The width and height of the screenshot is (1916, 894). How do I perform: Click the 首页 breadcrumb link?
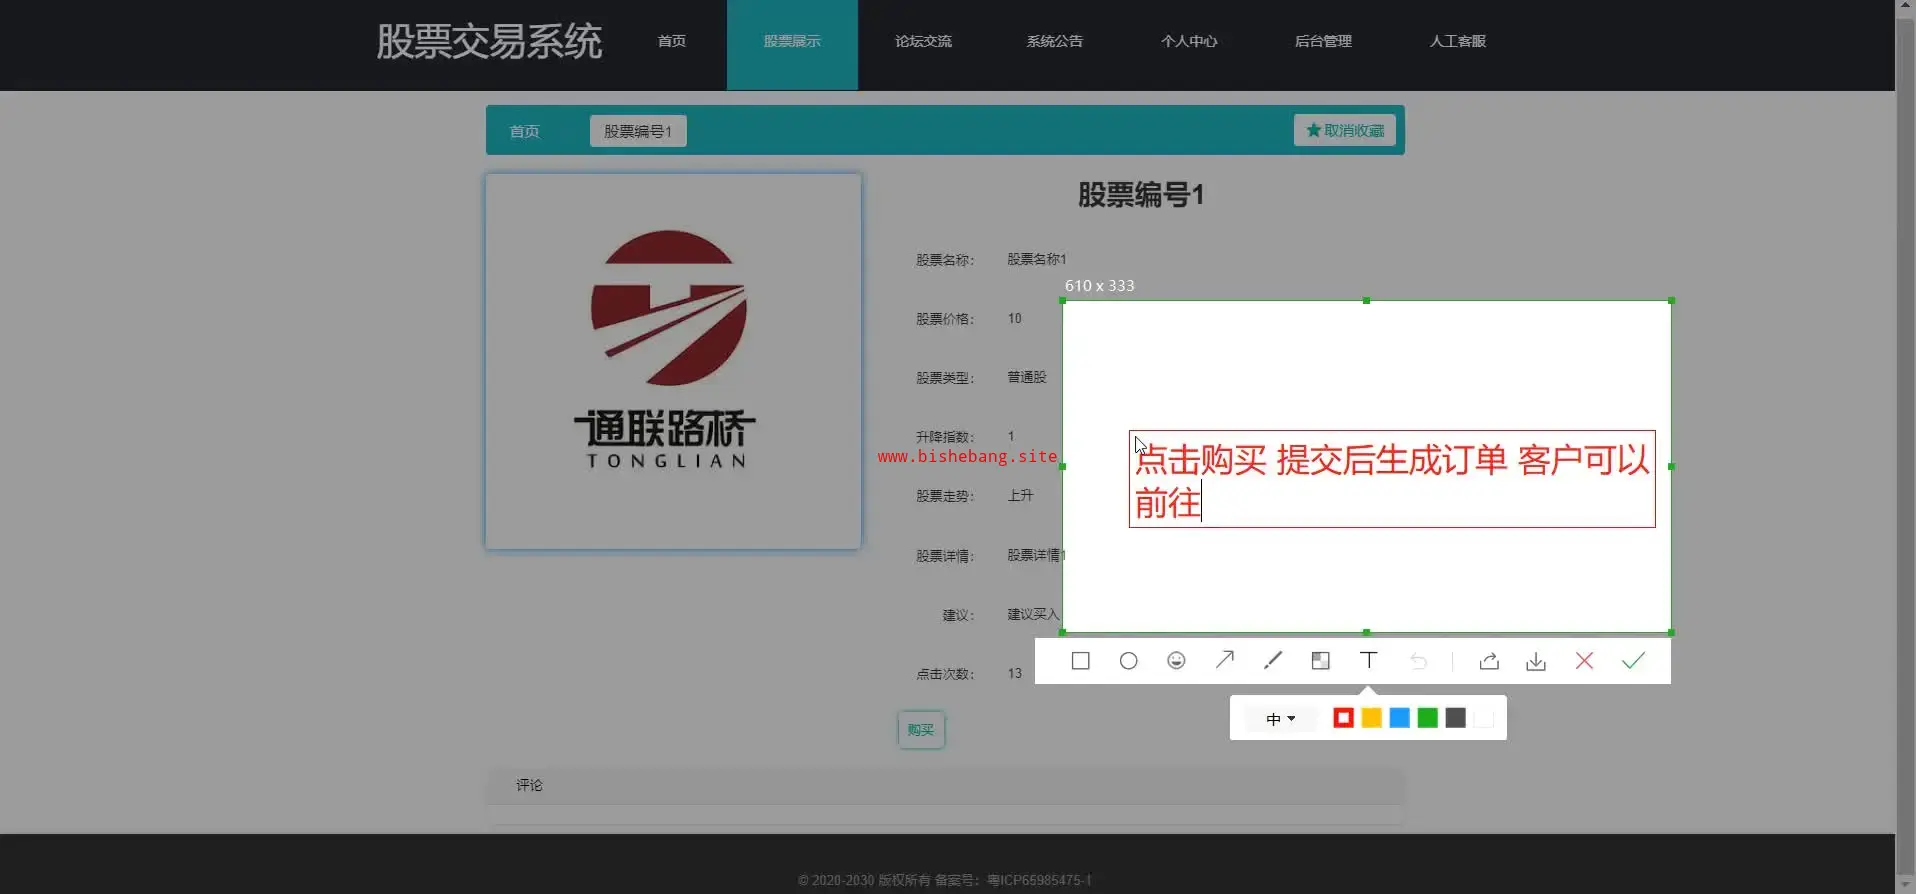pos(524,131)
